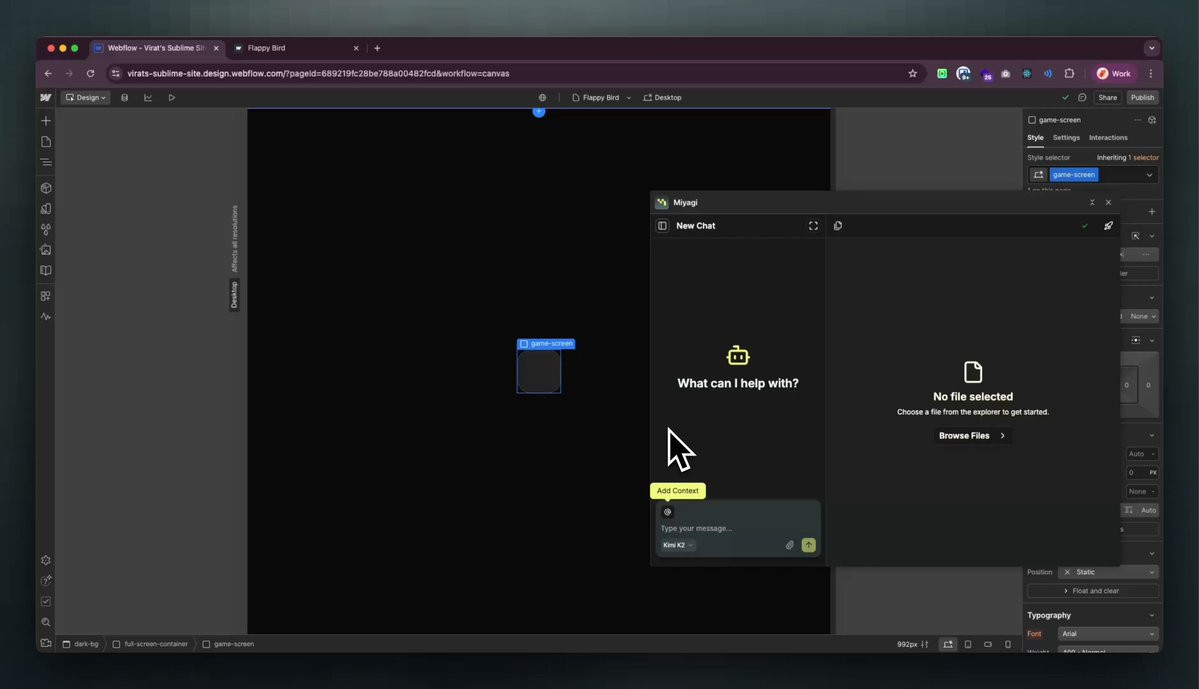Click the Add Context @ icon

coord(668,512)
